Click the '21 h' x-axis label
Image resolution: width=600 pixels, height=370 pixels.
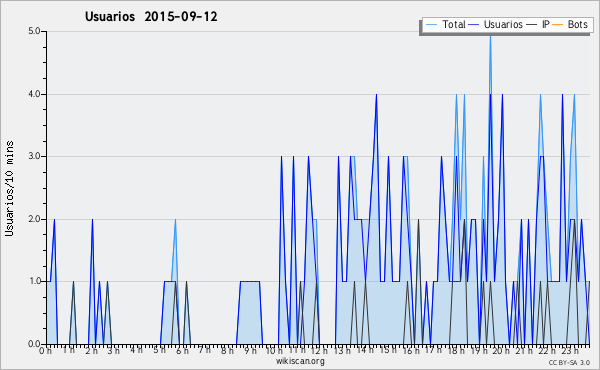tap(524, 351)
